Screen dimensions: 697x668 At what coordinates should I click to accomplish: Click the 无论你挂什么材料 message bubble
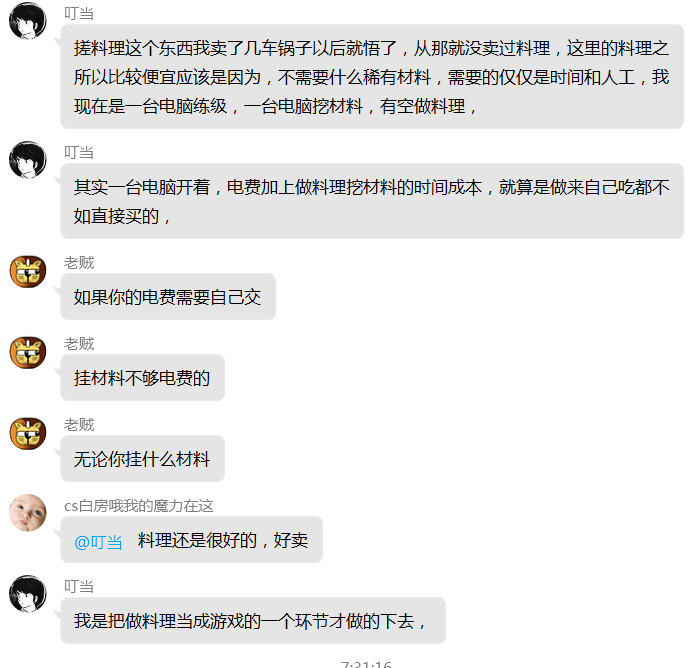(143, 458)
